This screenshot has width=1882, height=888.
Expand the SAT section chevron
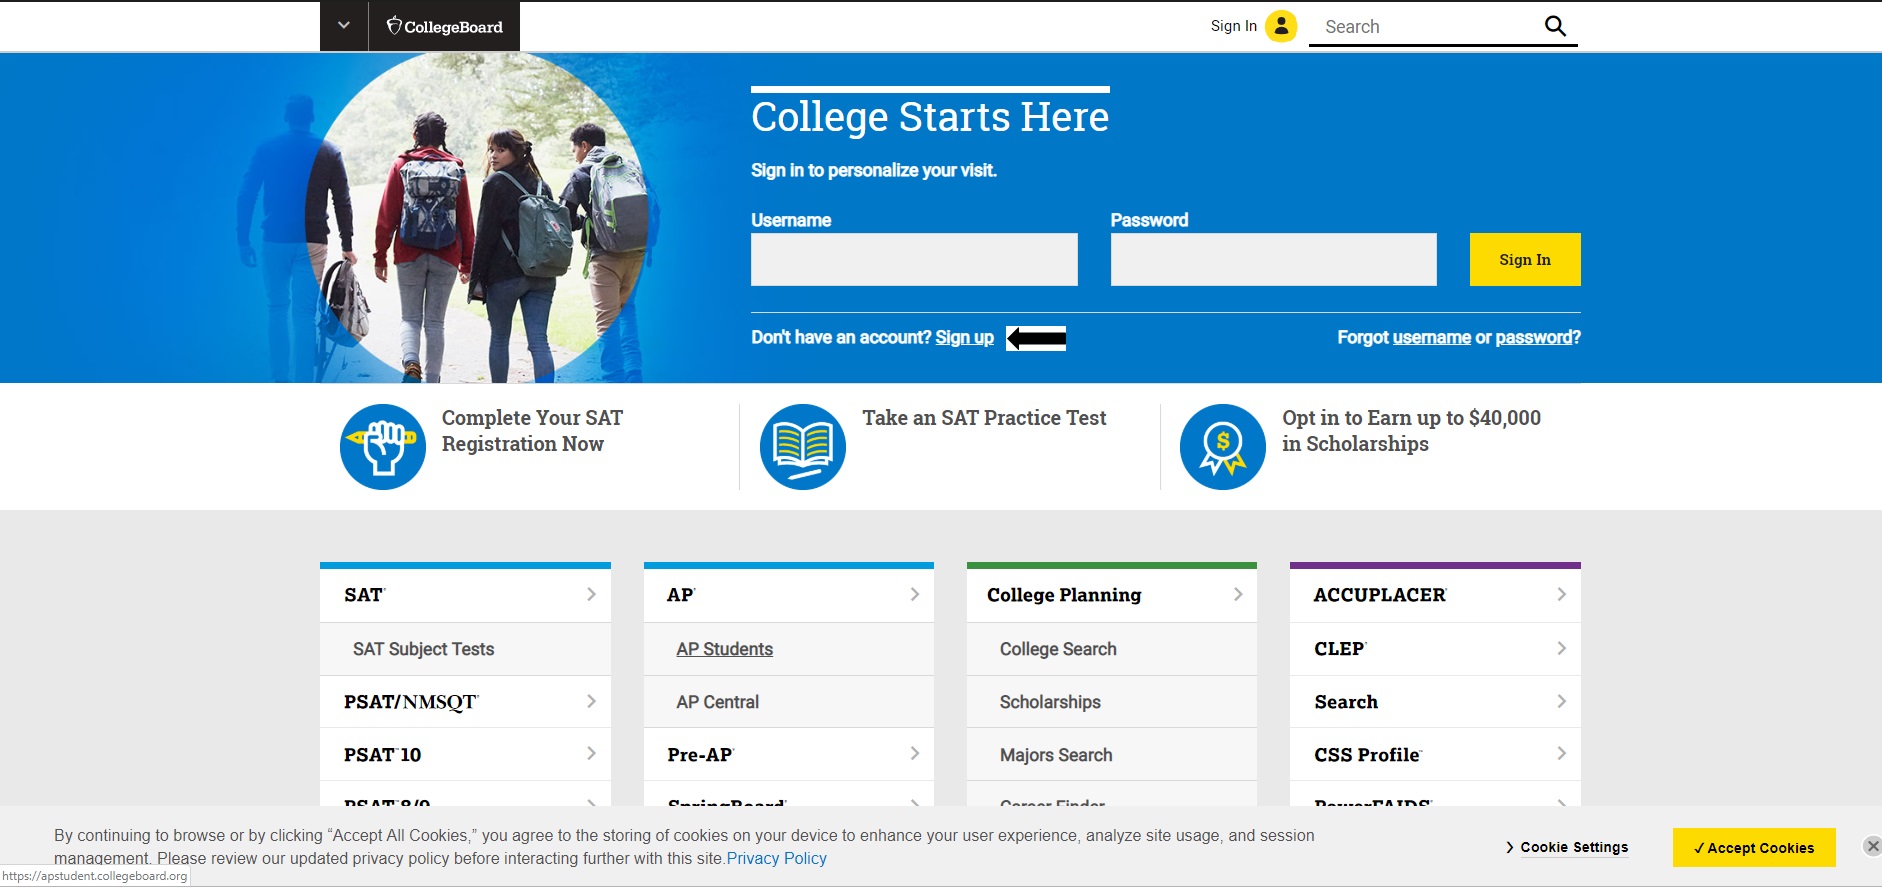(591, 595)
